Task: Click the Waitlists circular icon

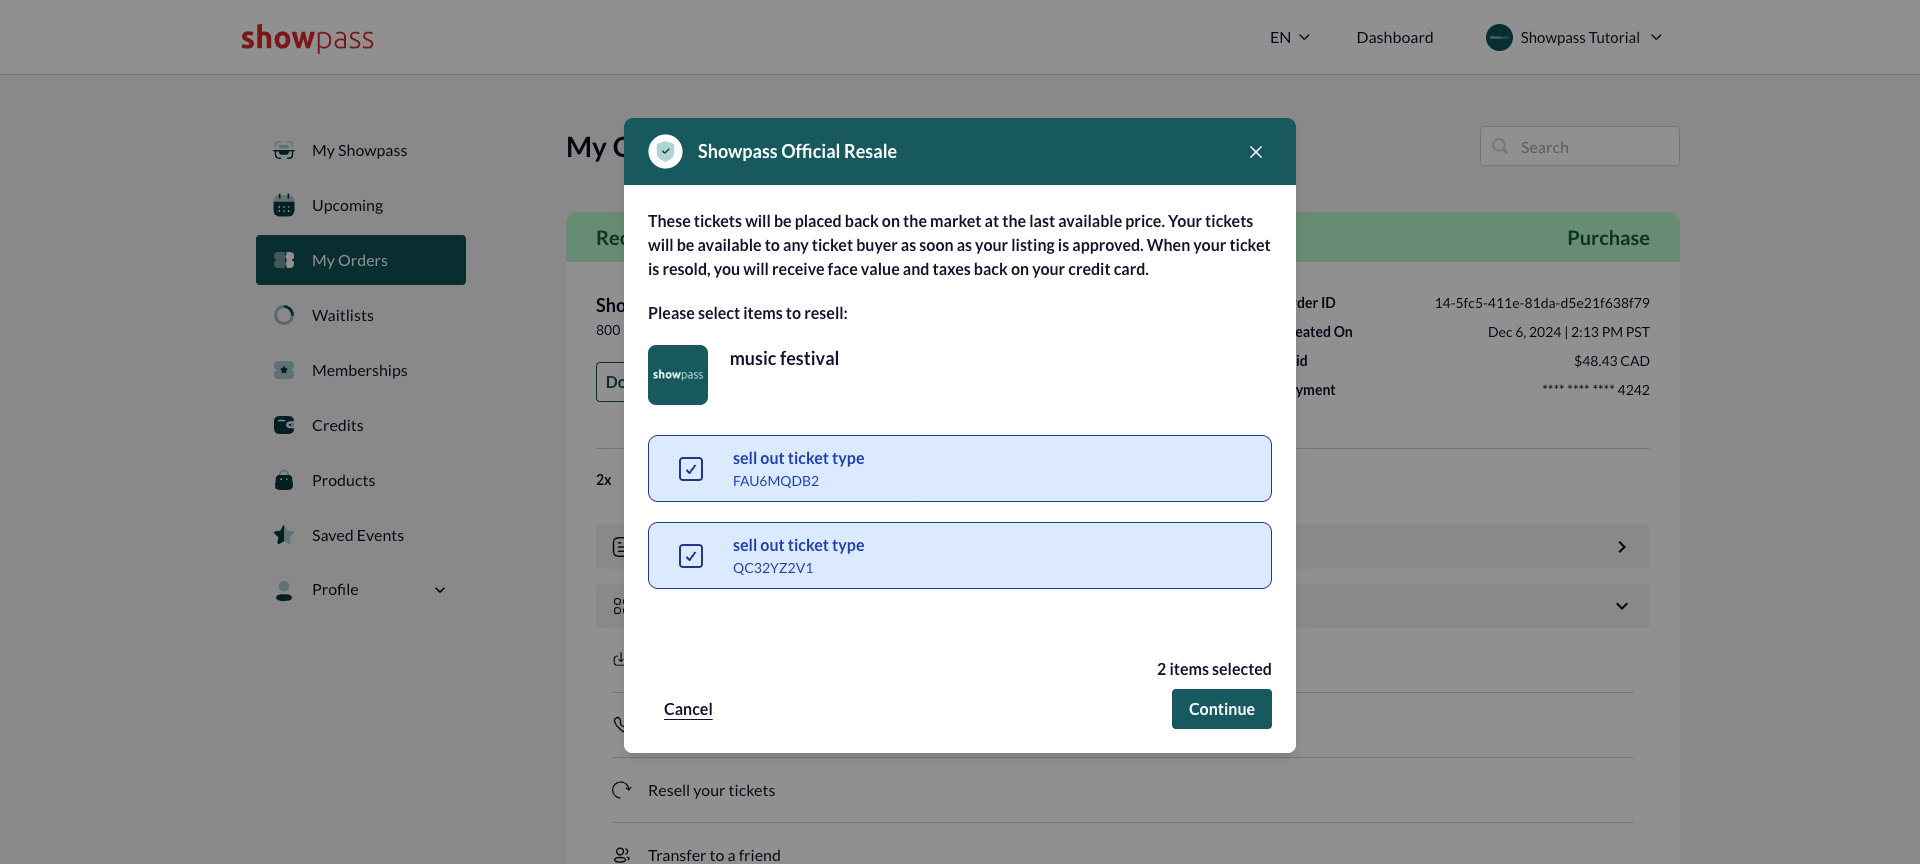Action: coord(284,315)
